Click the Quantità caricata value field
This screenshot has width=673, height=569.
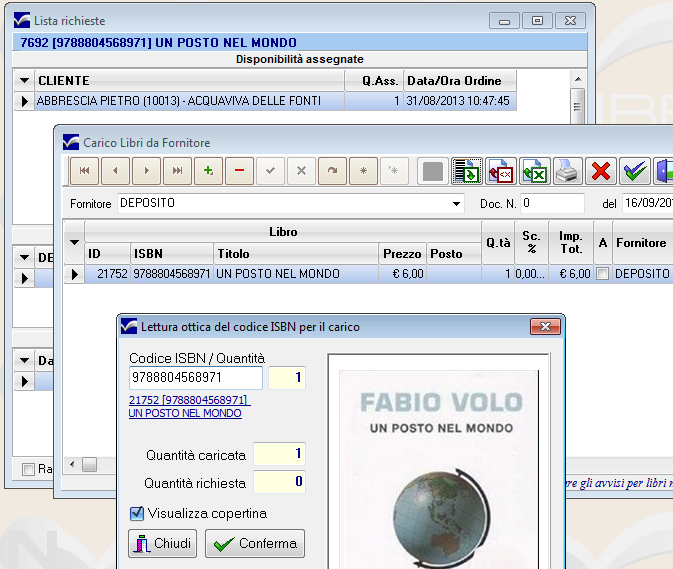point(279,454)
